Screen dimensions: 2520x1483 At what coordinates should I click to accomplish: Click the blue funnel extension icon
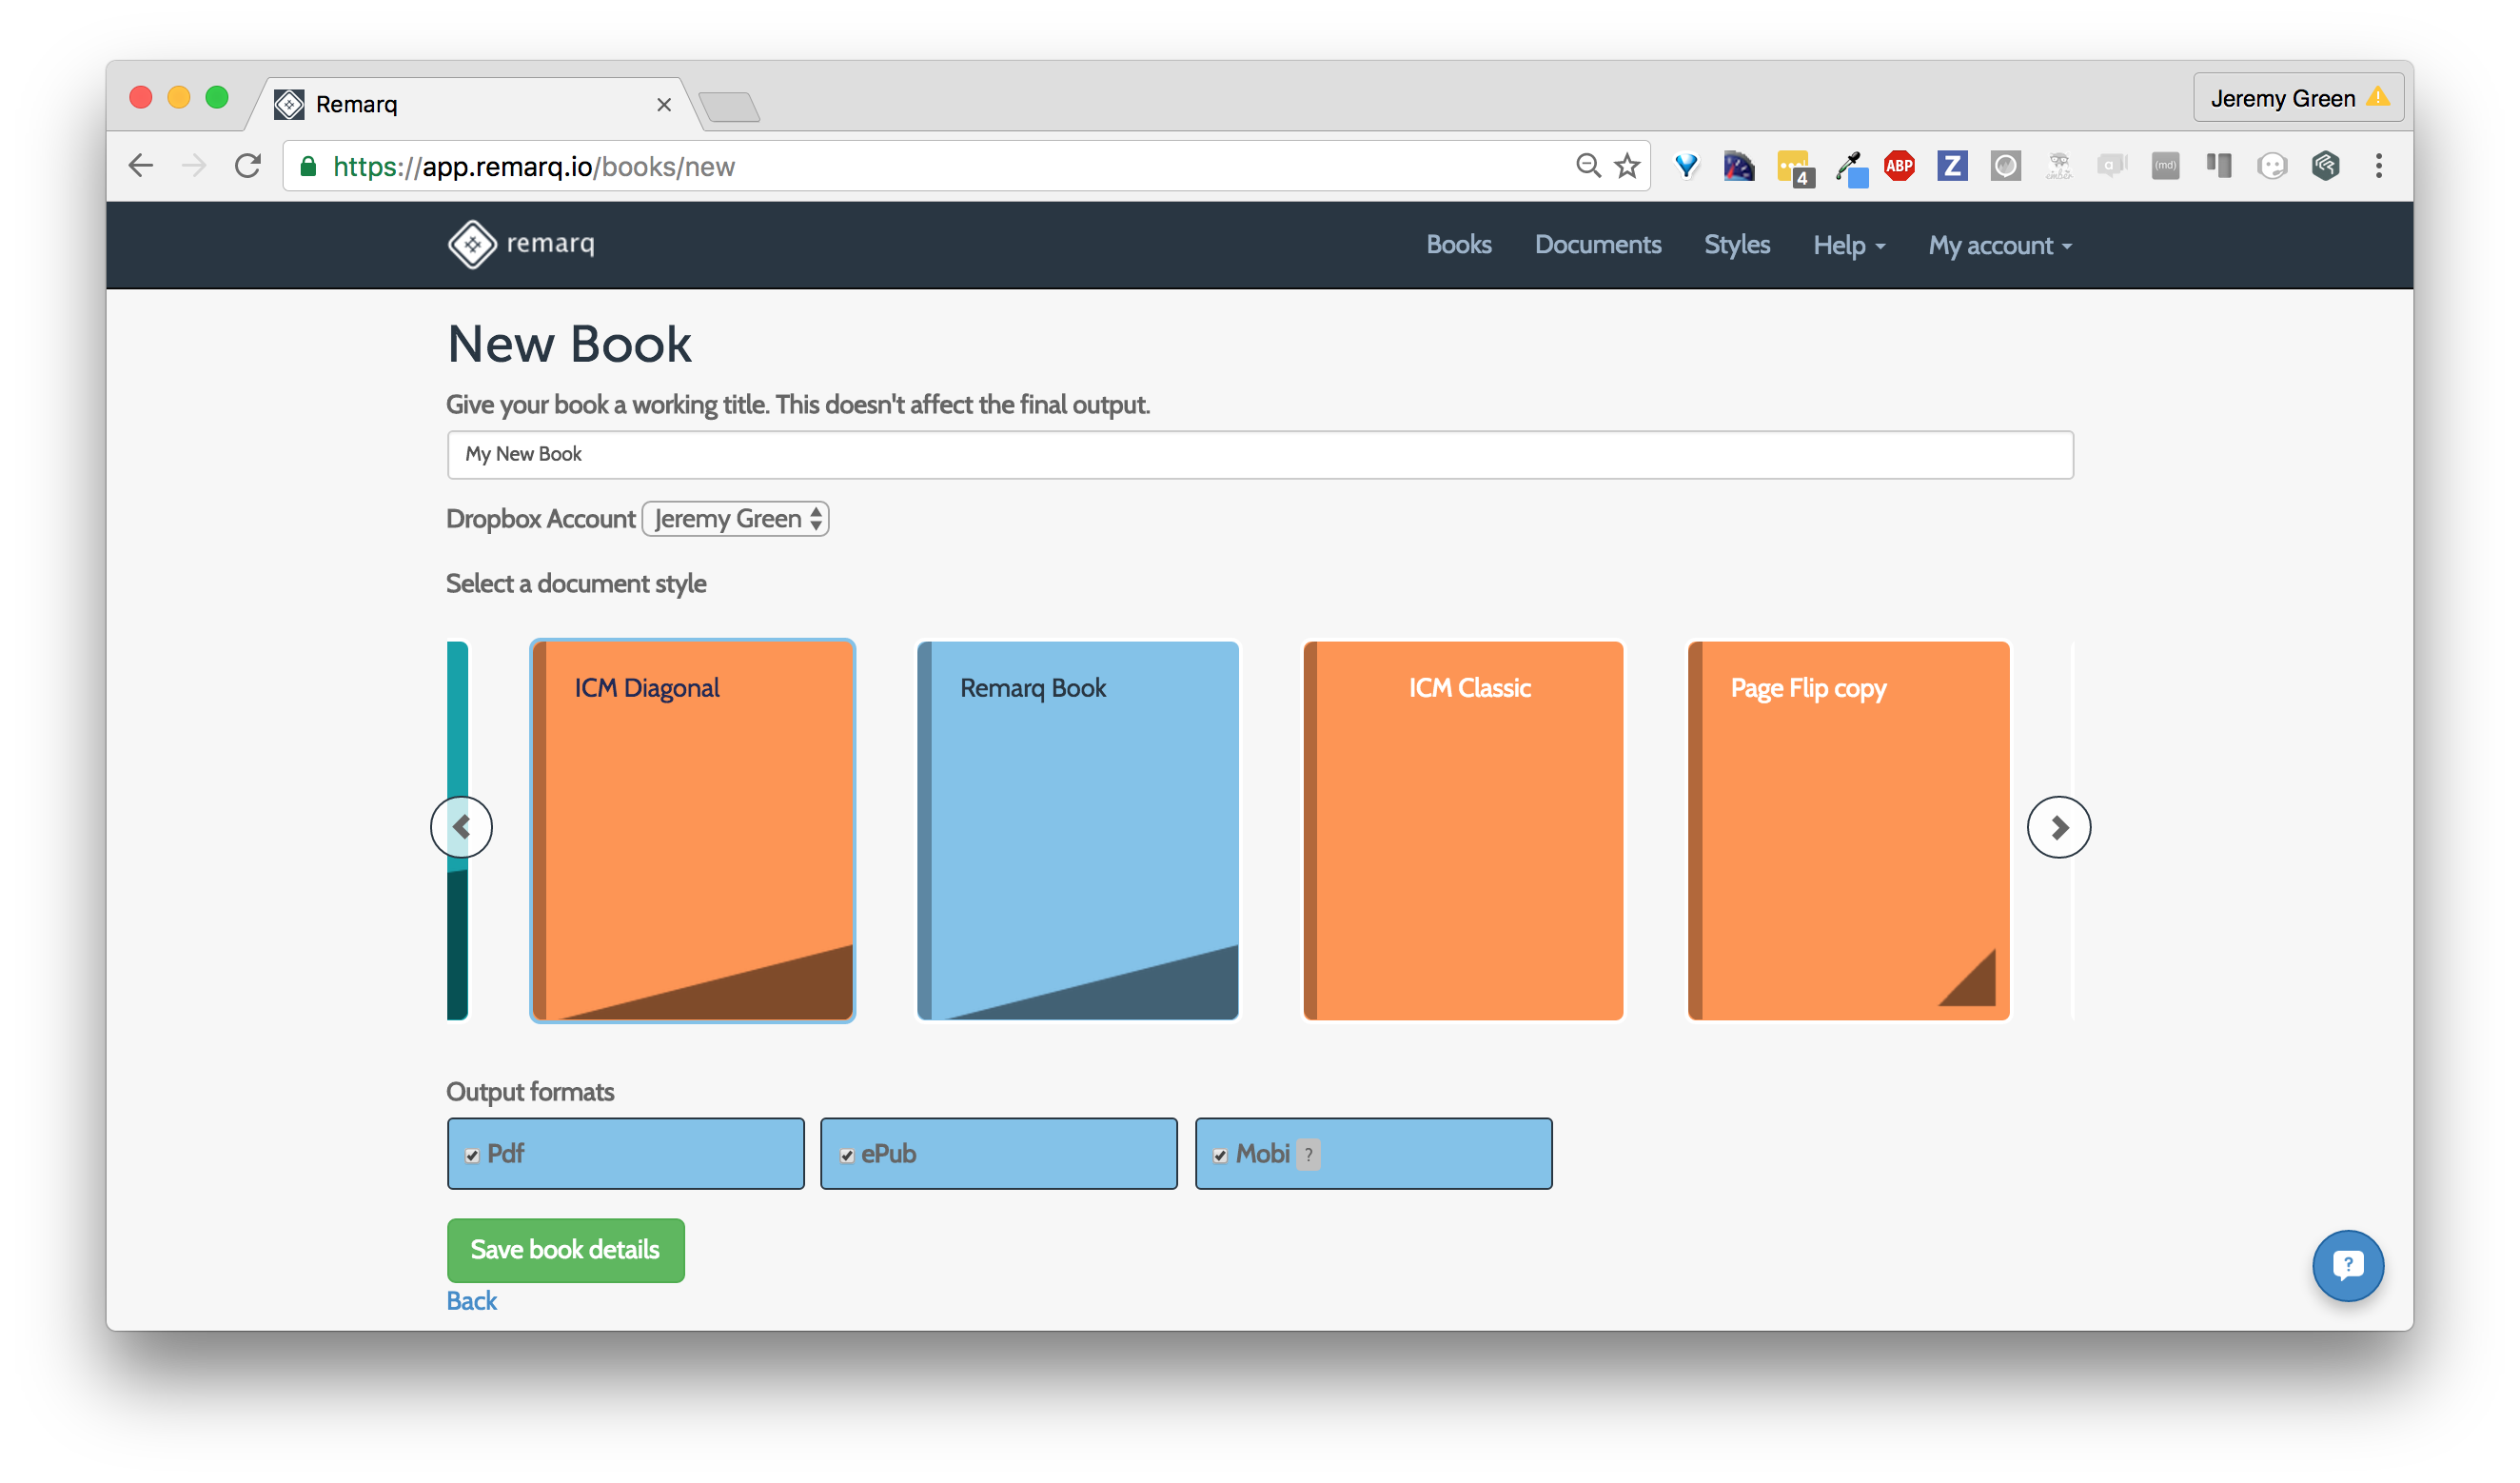(x=1686, y=165)
